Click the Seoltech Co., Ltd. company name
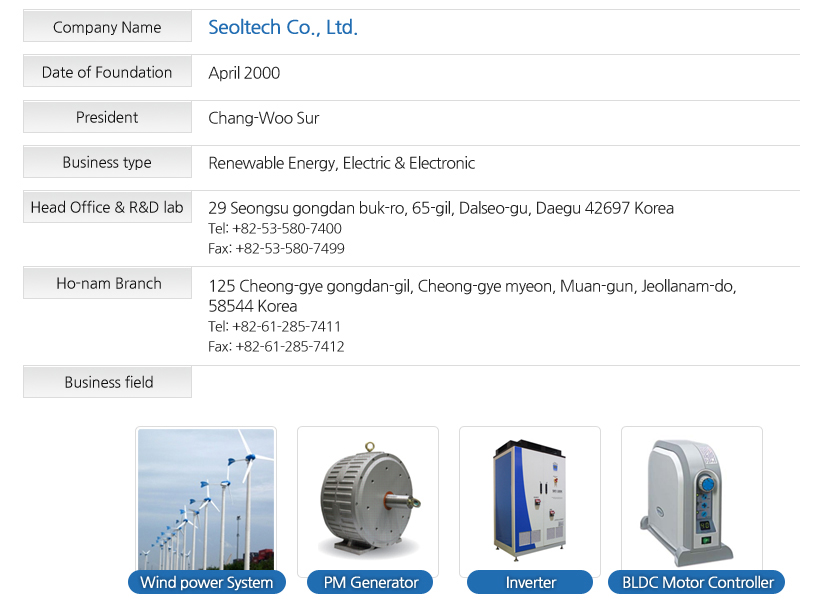830x607 pixels. pyautogui.click(x=283, y=28)
